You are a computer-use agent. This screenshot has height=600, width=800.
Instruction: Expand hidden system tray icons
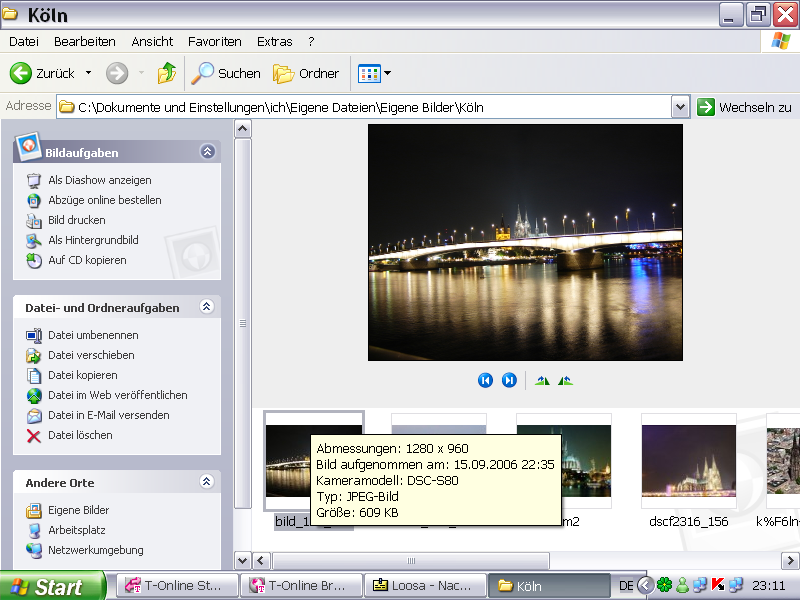pyautogui.click(x=645, y=585)
